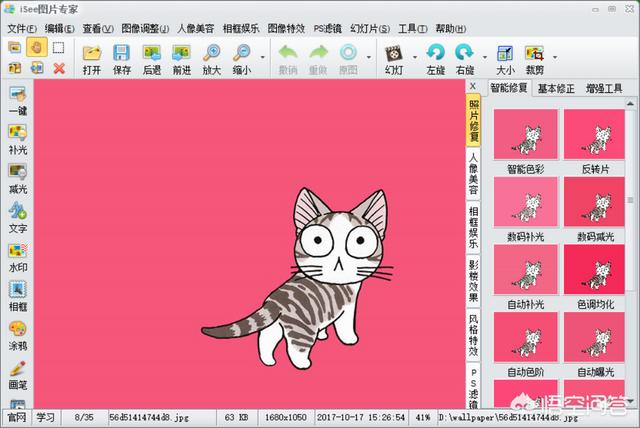The image size is (640, 428).
Task: Expand dropdown arrow next to 右旋
Action: 485,58
